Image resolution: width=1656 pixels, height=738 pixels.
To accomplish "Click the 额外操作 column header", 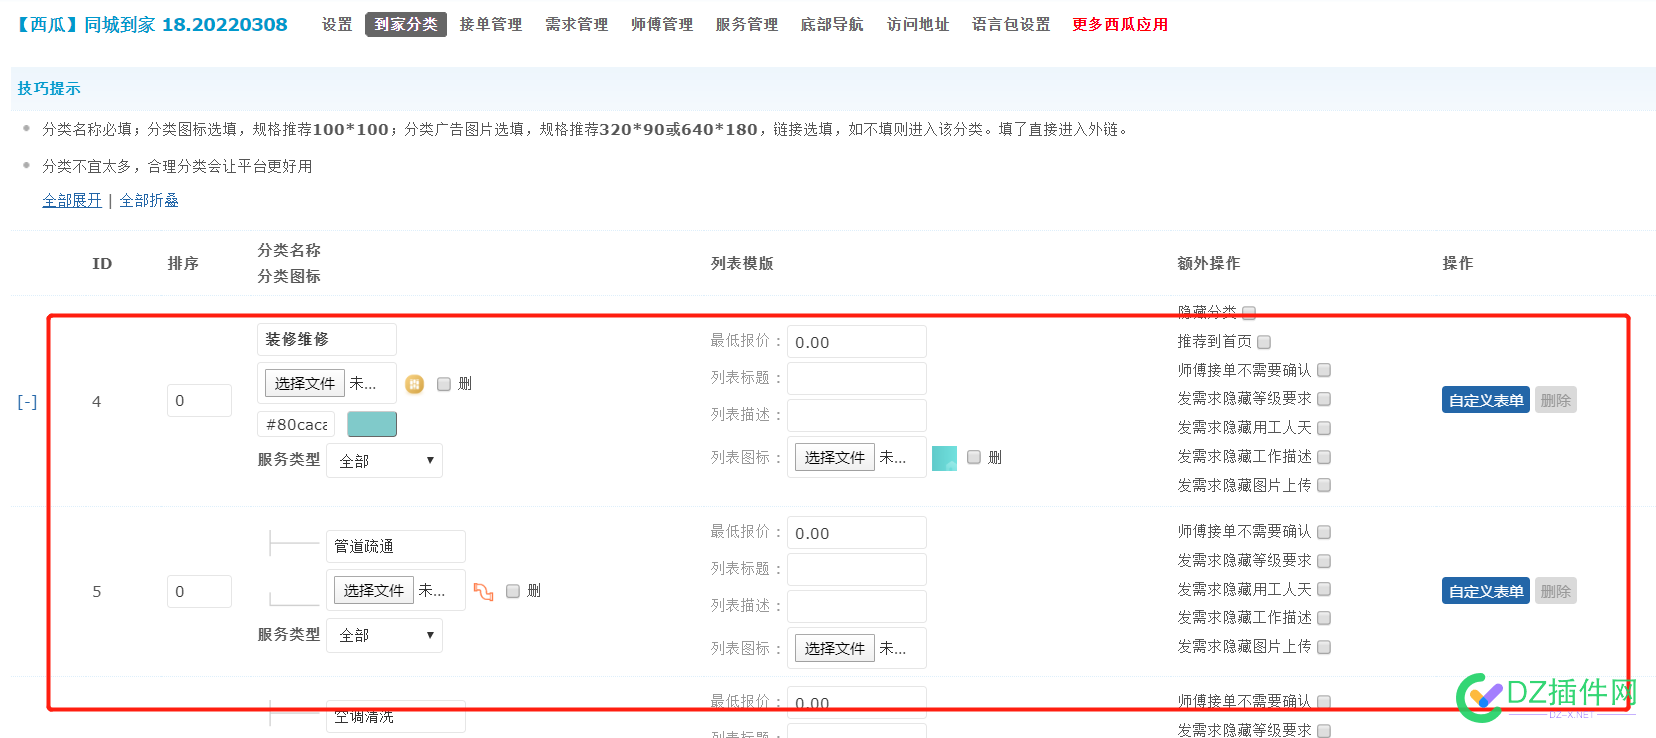I will [x=1208, y=263].
